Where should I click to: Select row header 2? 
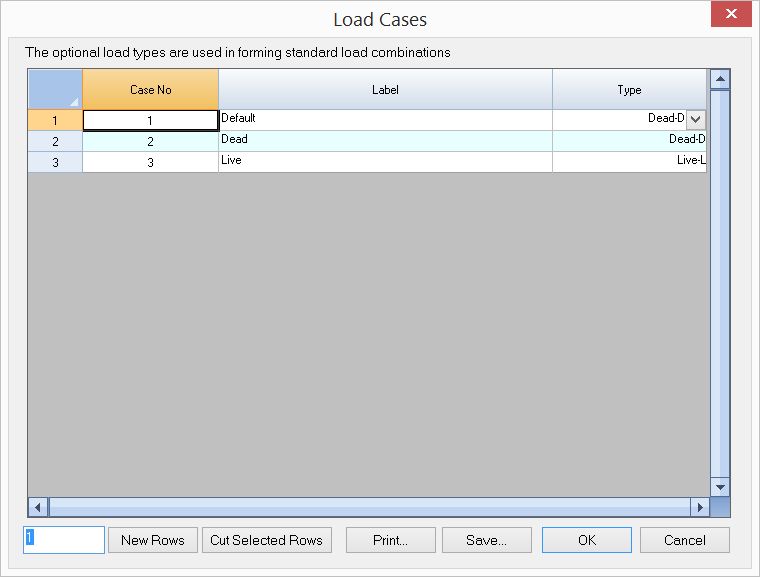[x=55, y=141]
